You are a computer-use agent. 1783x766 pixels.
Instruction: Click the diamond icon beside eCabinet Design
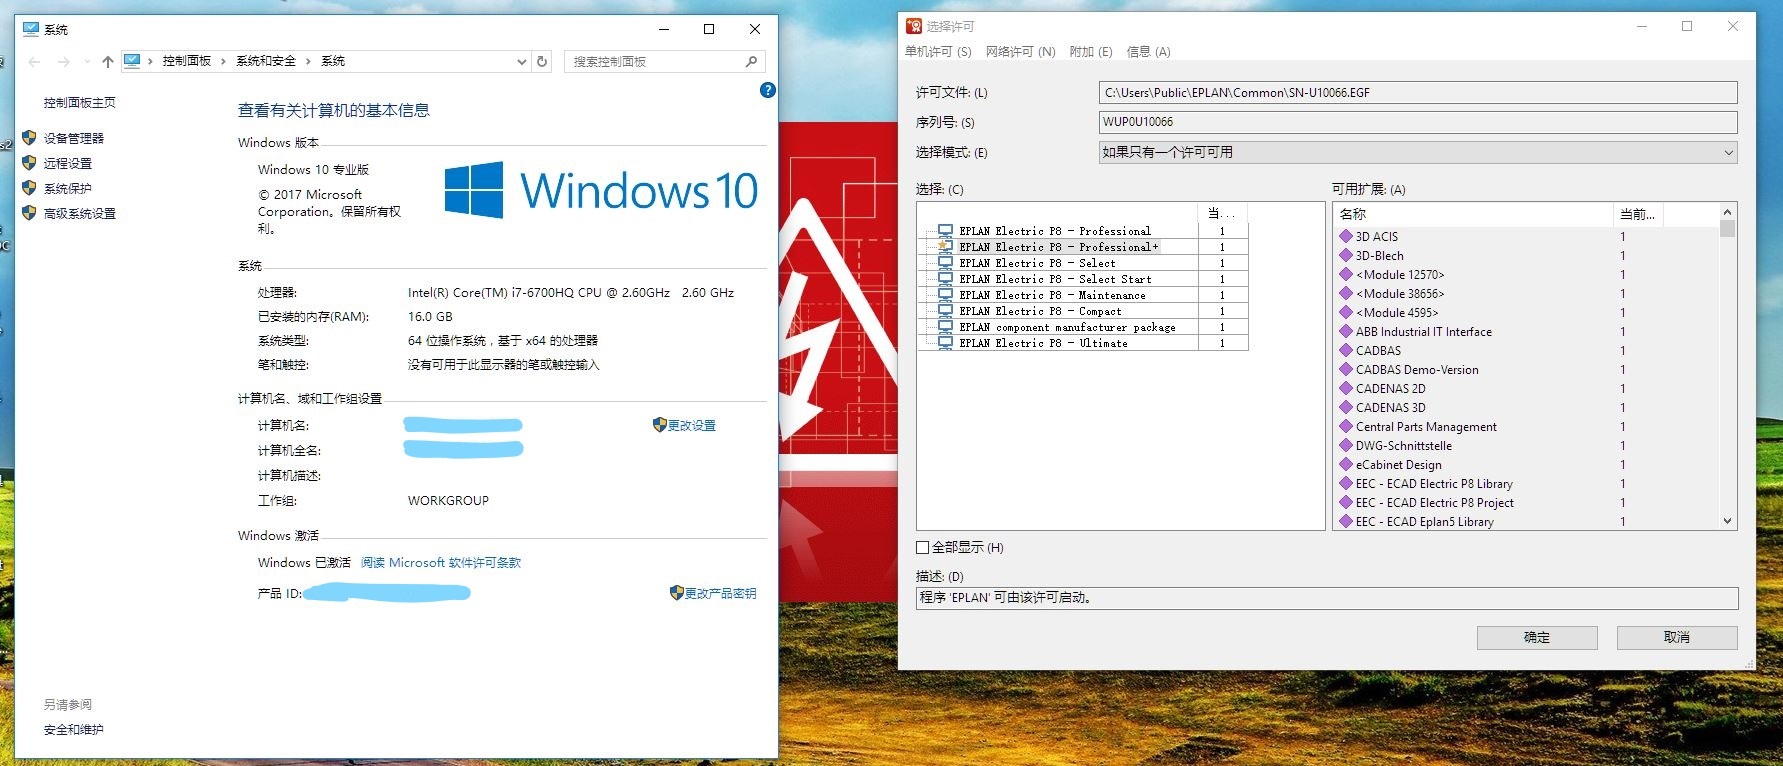click(1346, 465)
